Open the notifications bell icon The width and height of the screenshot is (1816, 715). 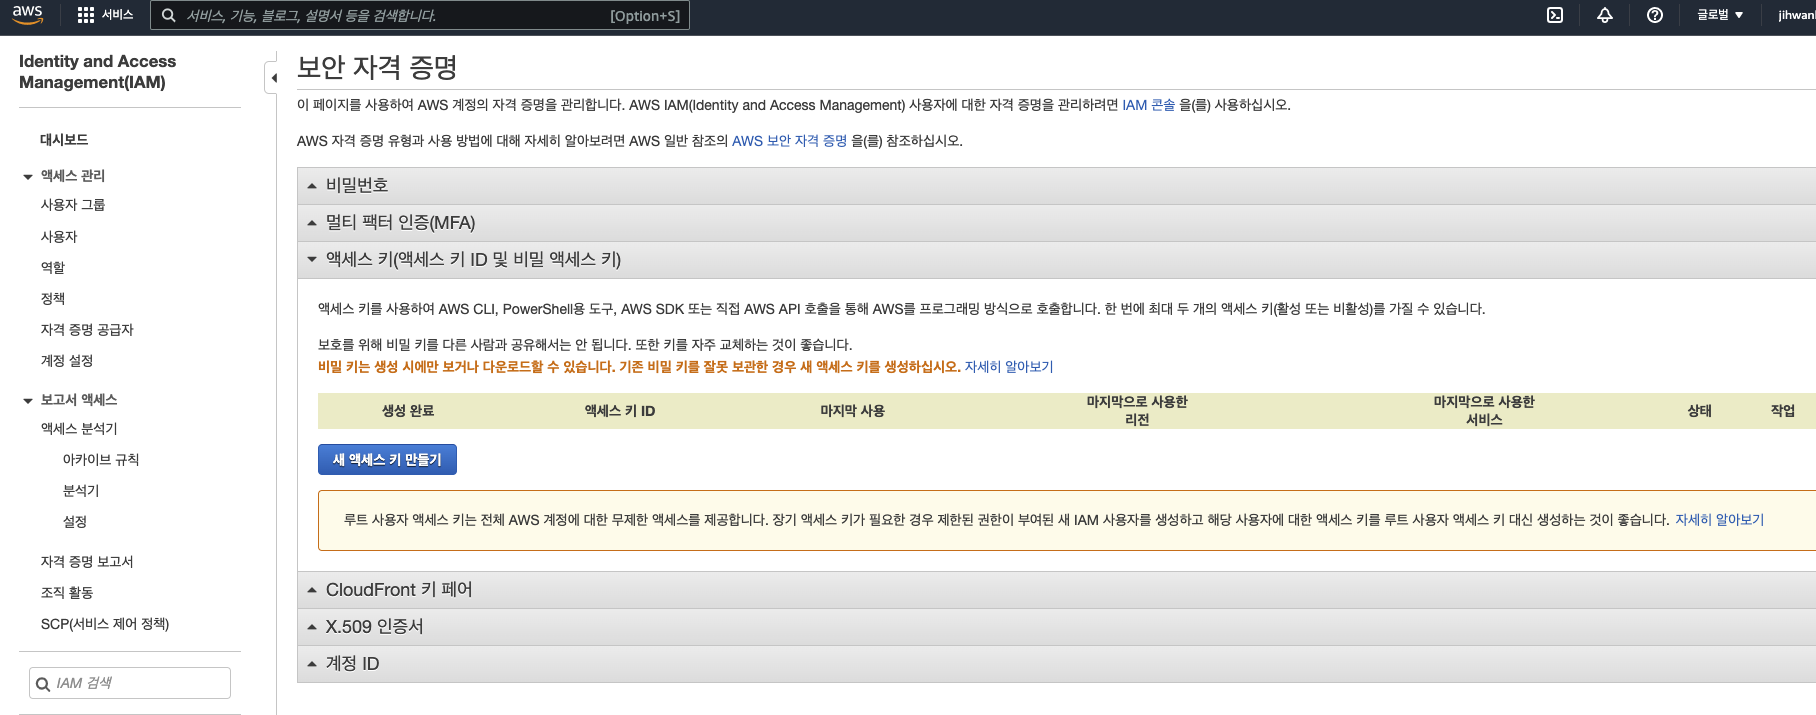click(1605, 15)
